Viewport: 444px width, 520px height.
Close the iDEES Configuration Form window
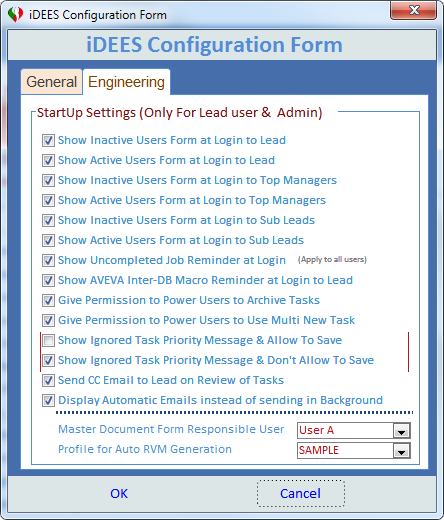coord(414,10)
